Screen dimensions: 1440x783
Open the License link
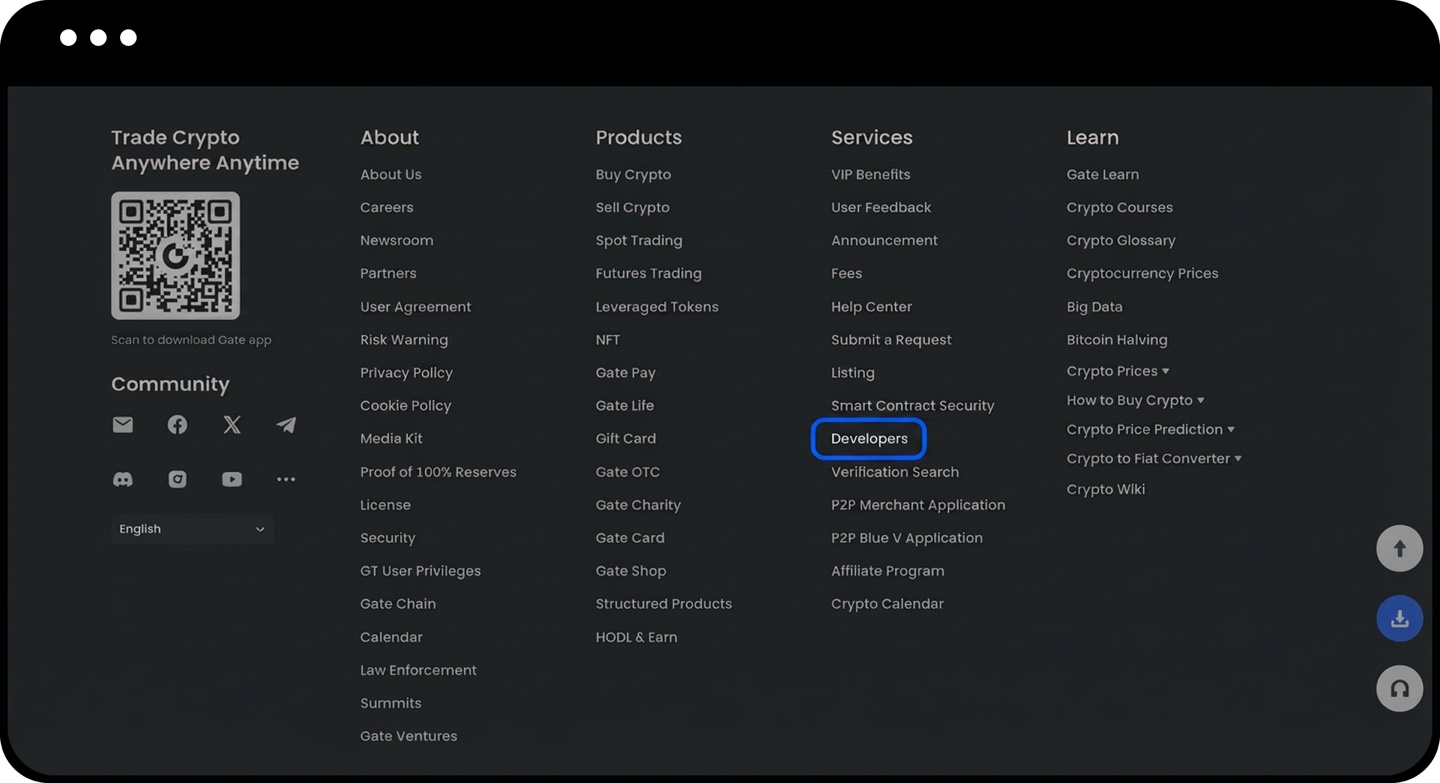pyautogui.click(x=385, y=505)
